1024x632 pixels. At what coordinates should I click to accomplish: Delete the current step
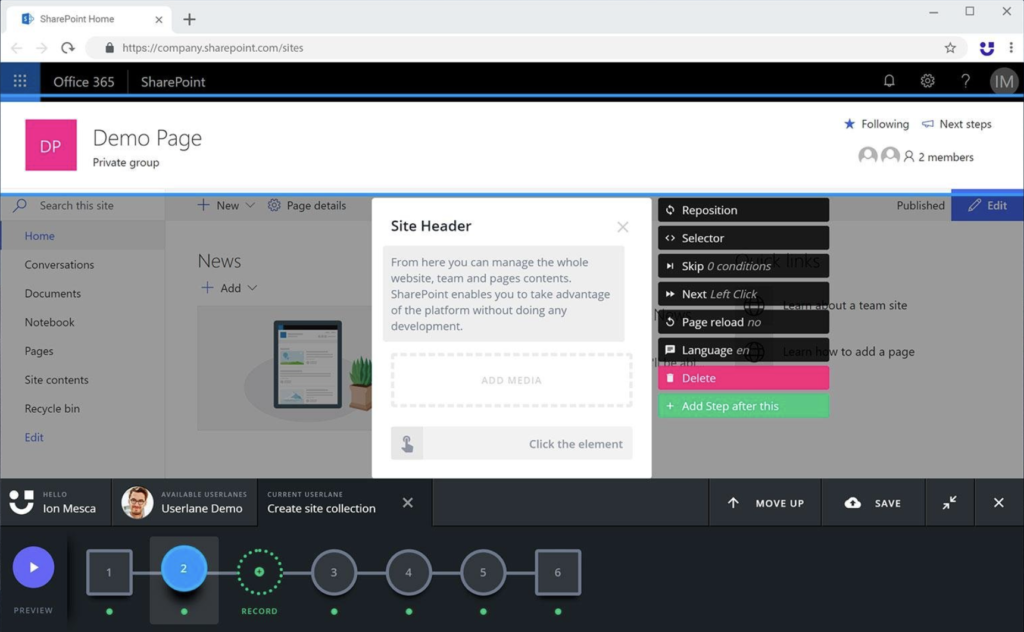744,378
